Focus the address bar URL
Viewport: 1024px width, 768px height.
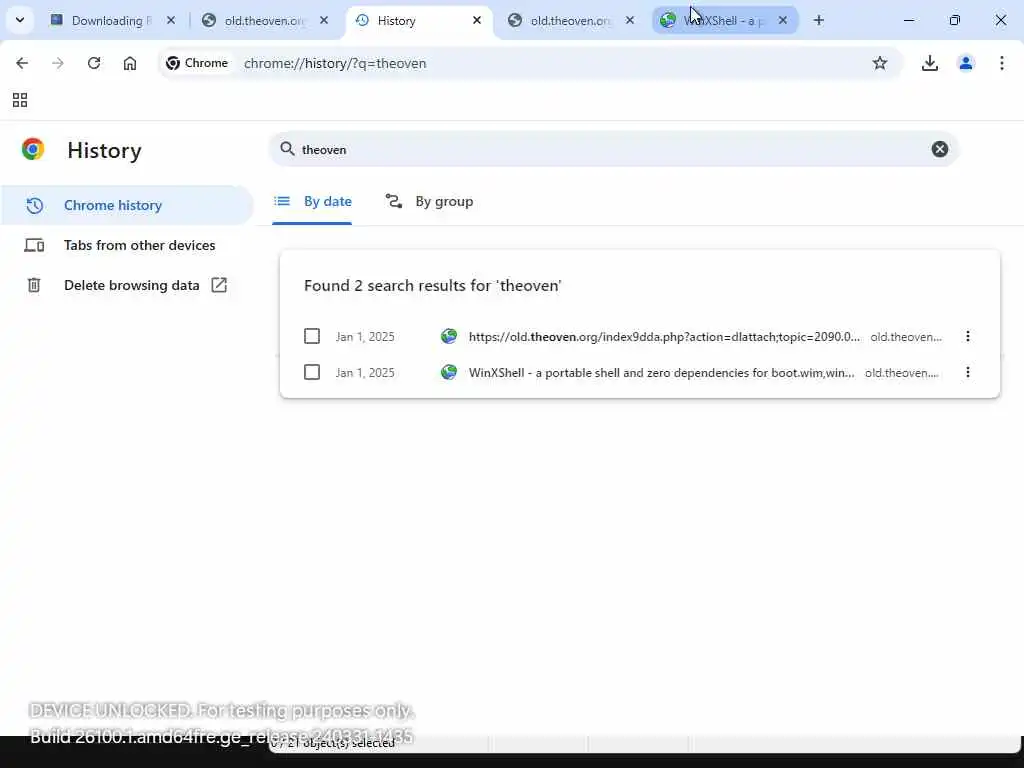tap(335, 63)
